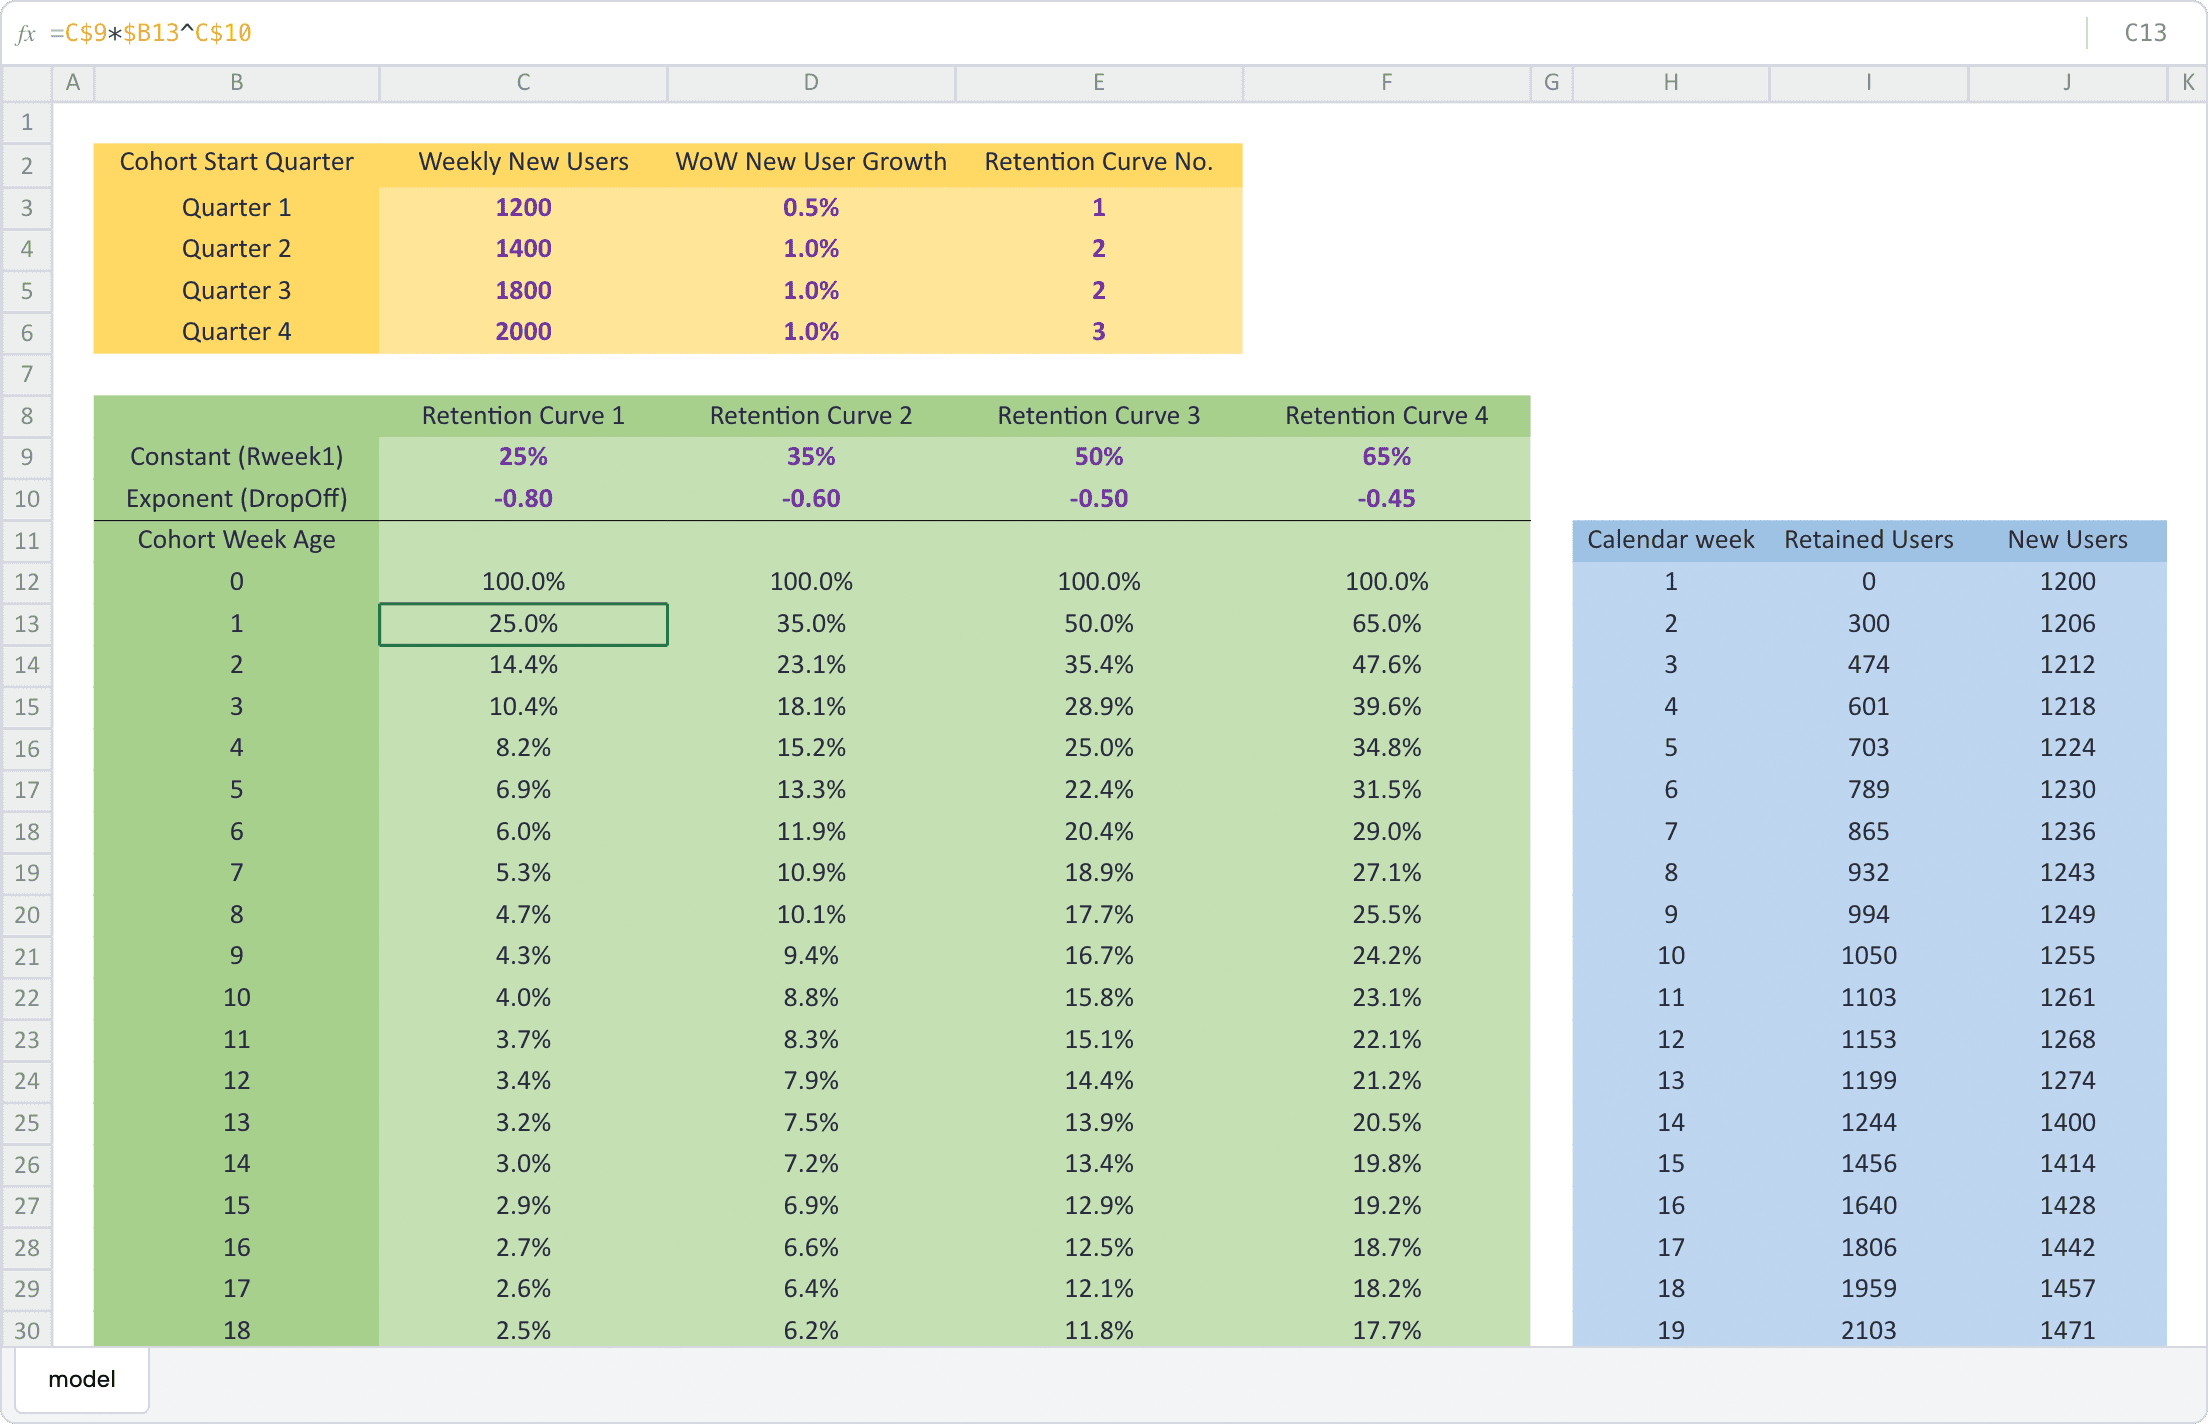Select the WoW New User Growth 0.5% cell
Image resolution: width=2208 pixels, height=1424 pixels.
tap(810, 207)
